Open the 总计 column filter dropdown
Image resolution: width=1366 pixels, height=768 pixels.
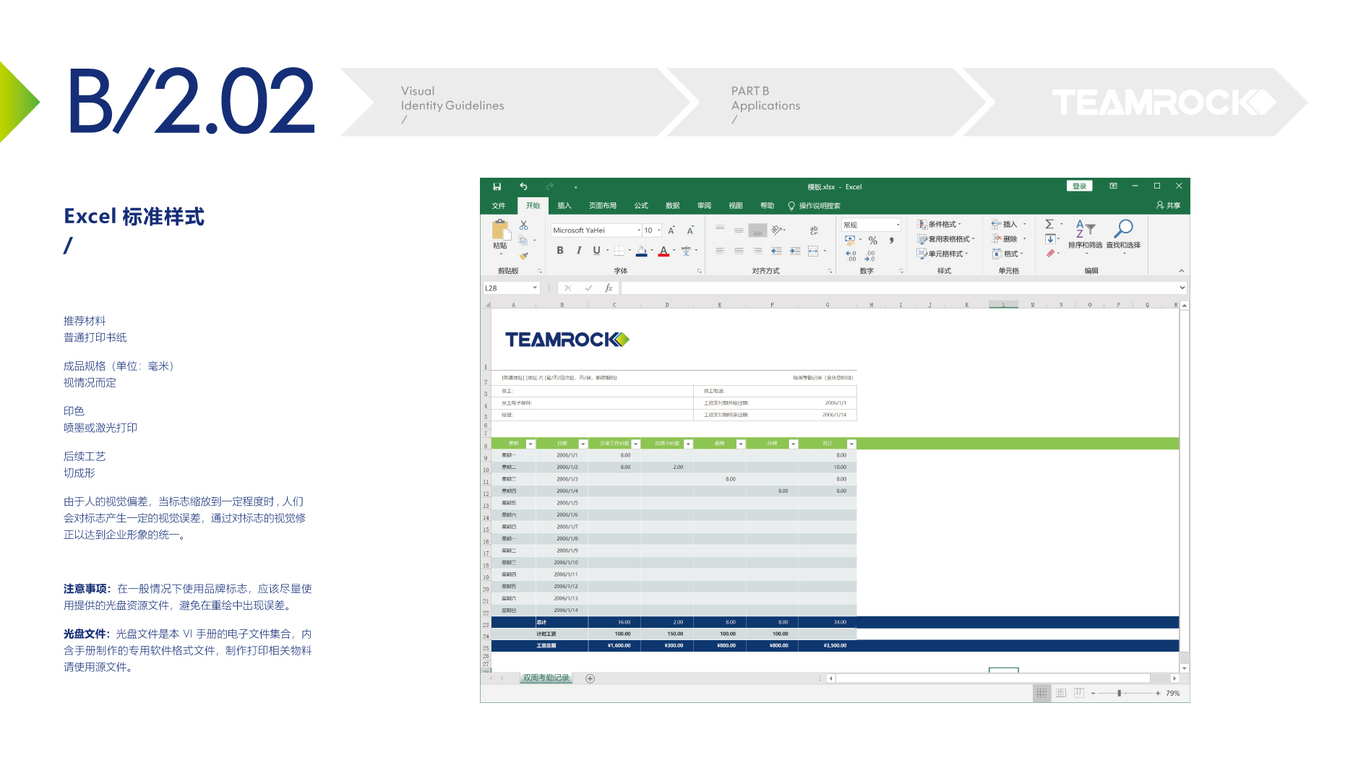(851, 443)
